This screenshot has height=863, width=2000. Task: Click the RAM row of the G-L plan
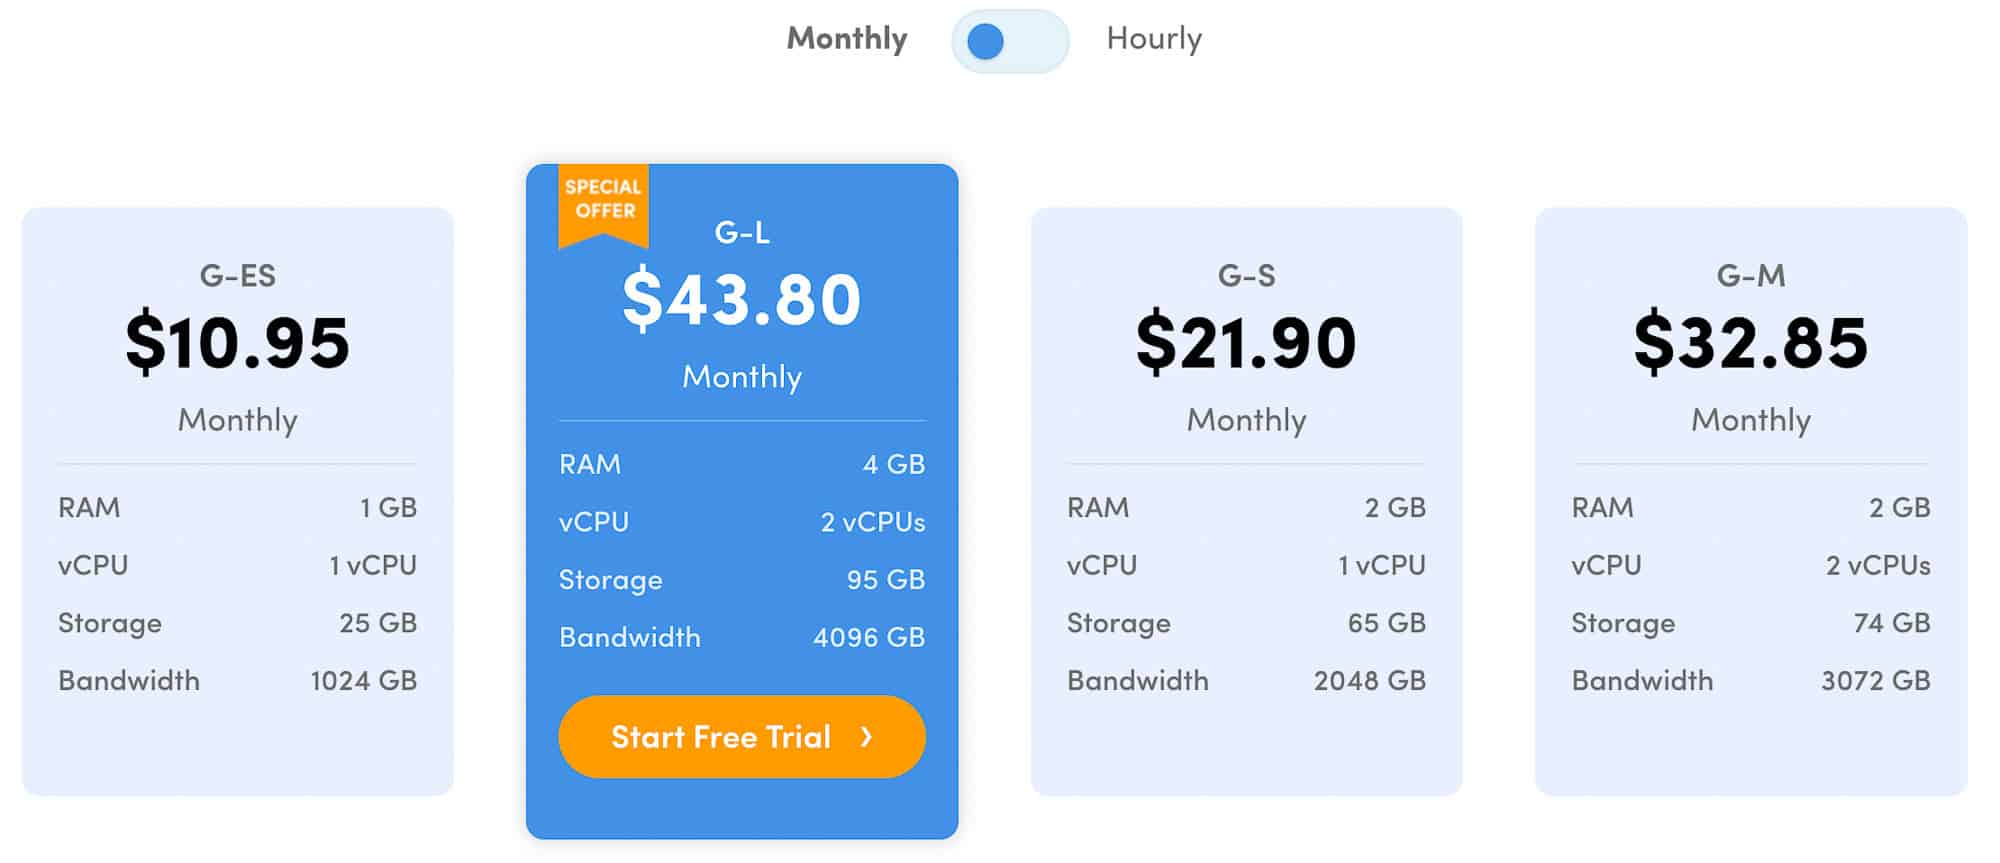click(741, 463)
